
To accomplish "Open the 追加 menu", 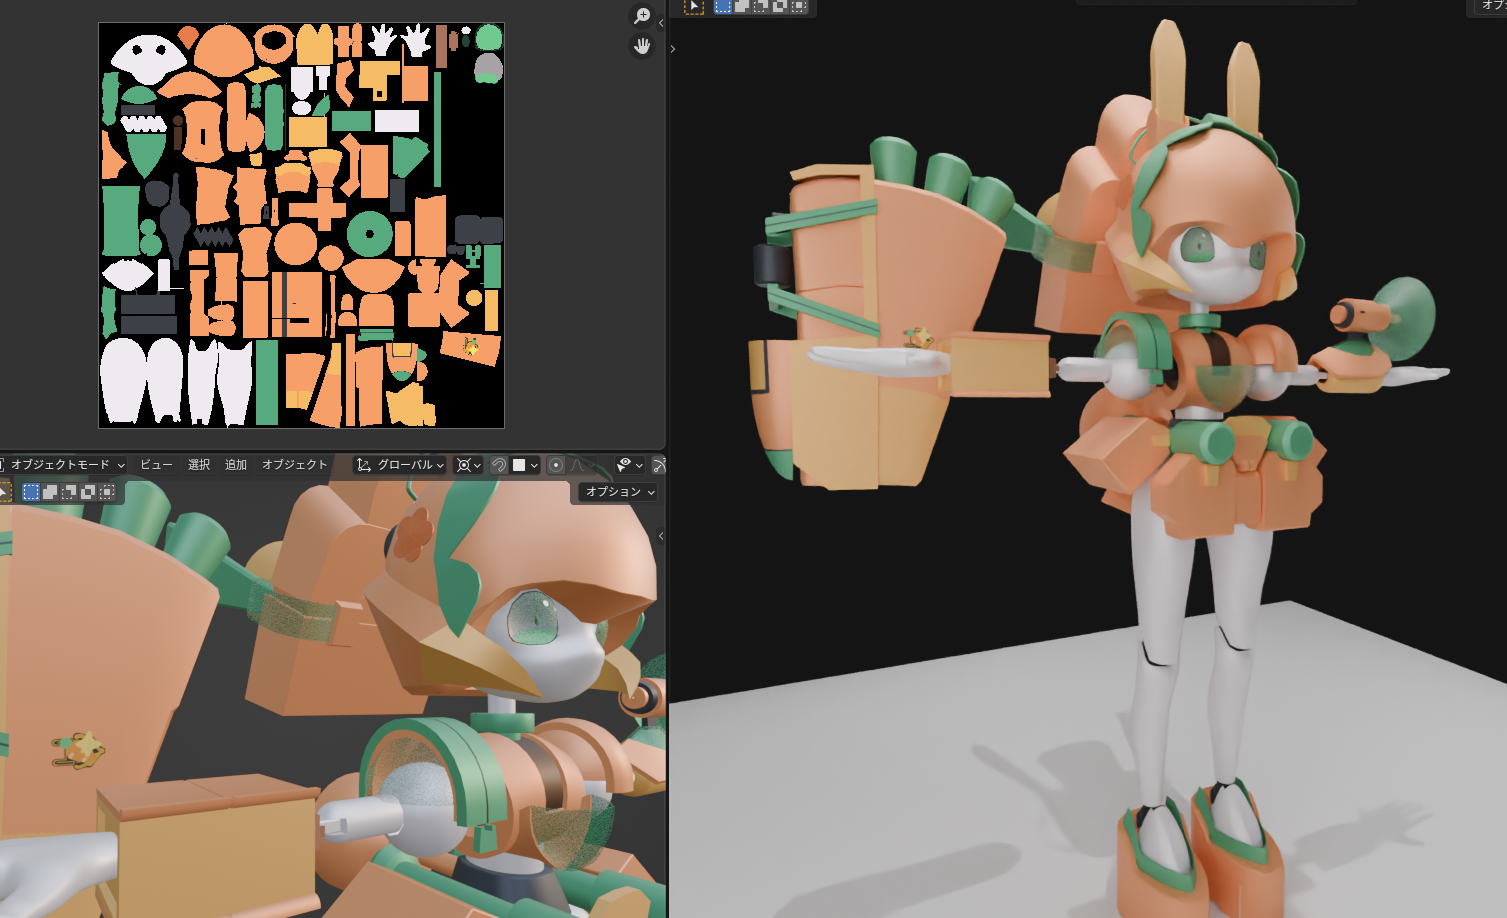I will click(x=236, y=465).
